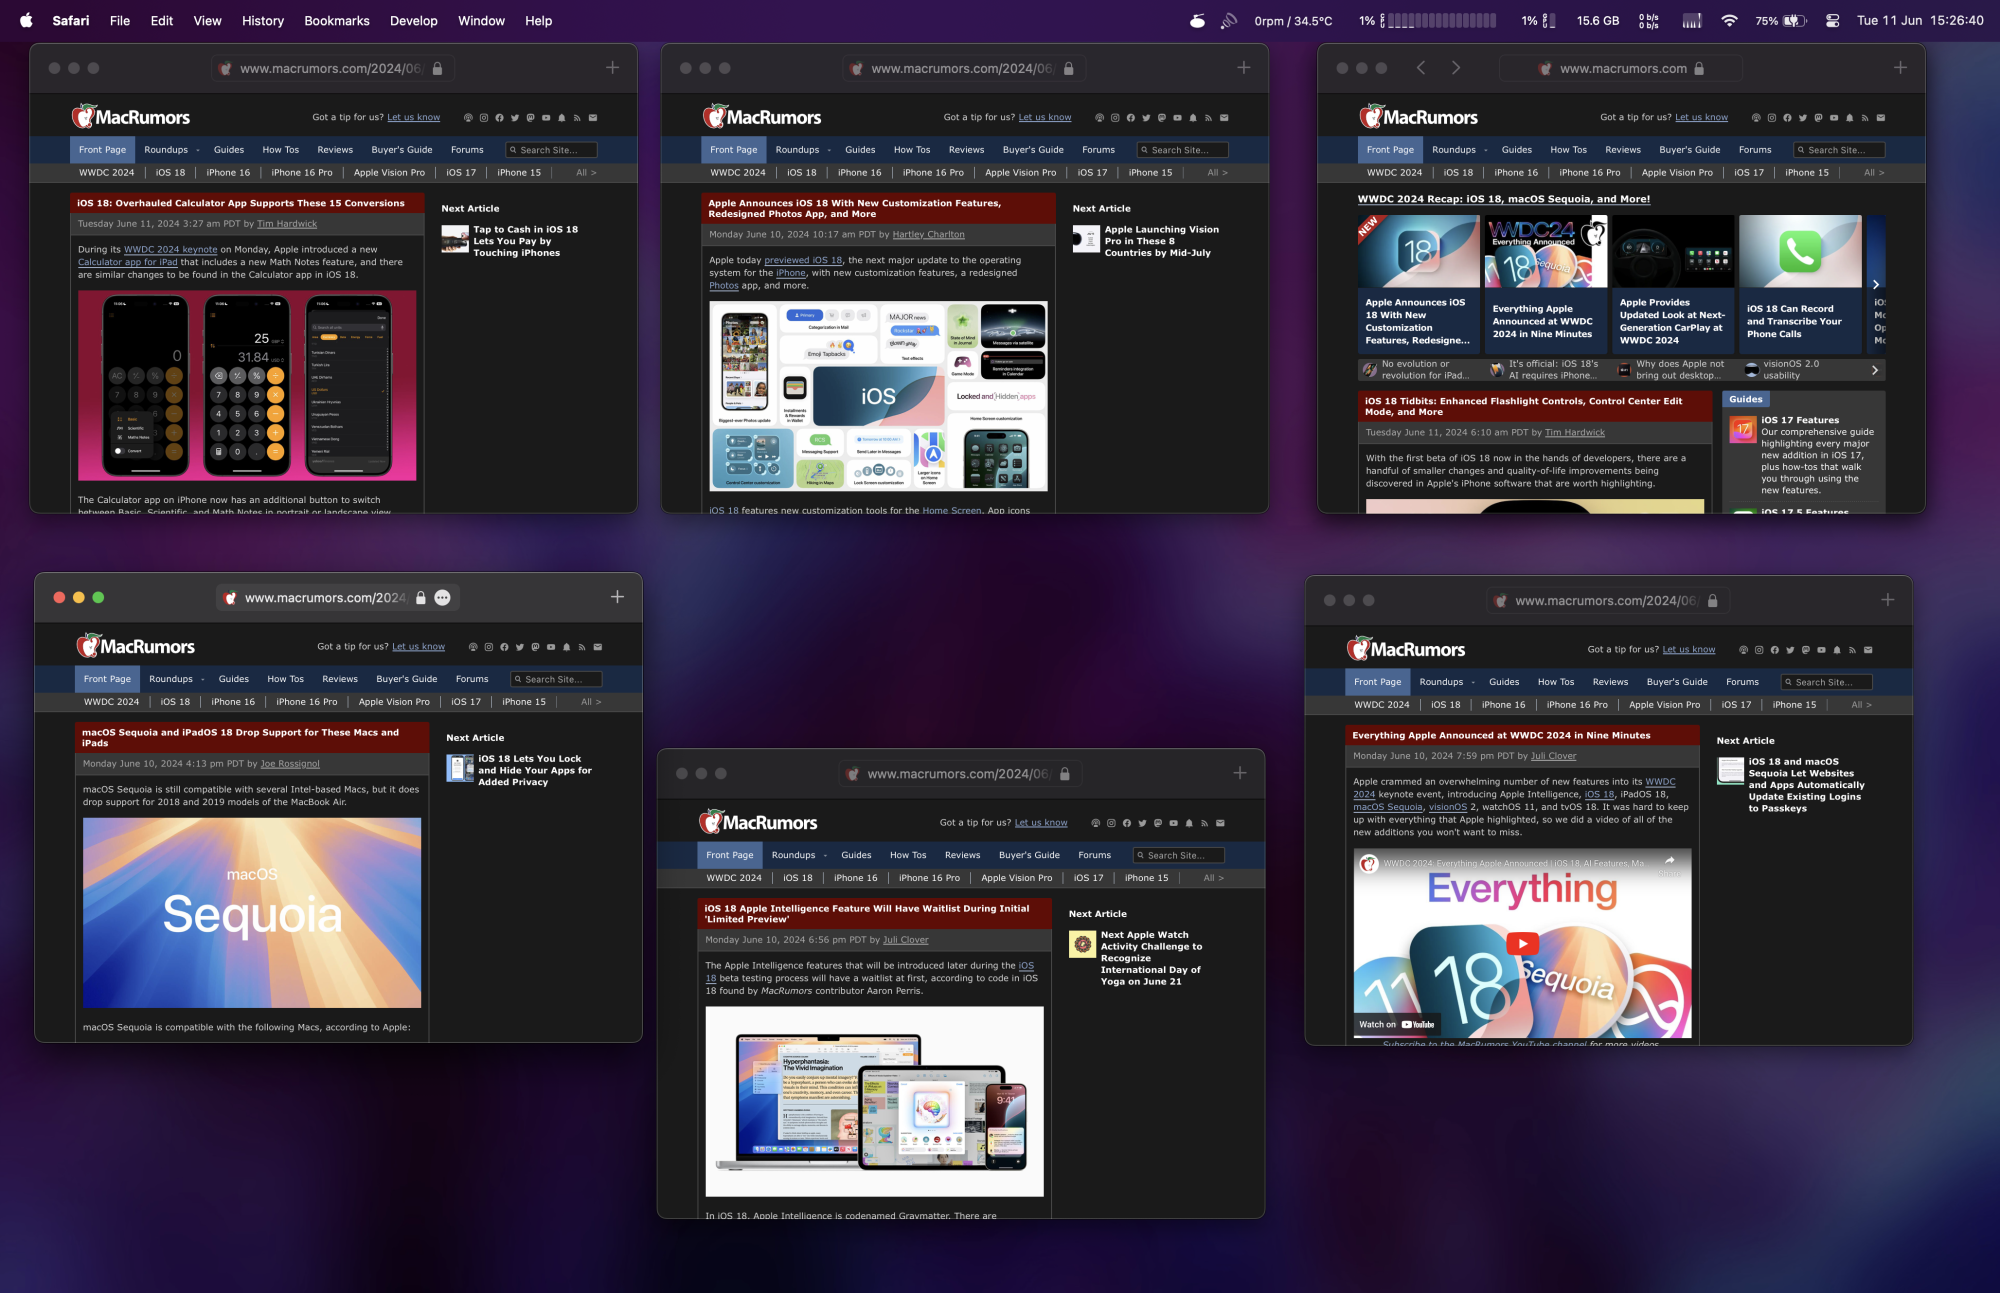Select Buyer's Guide tab in the front page window
2000x1293 pixels.
tap(1689, 150)
